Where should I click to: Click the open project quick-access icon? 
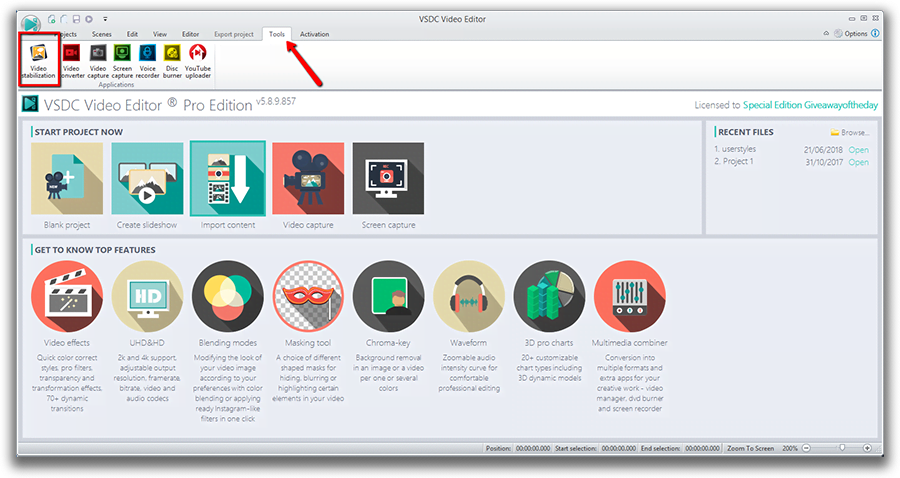coord(64,19)
